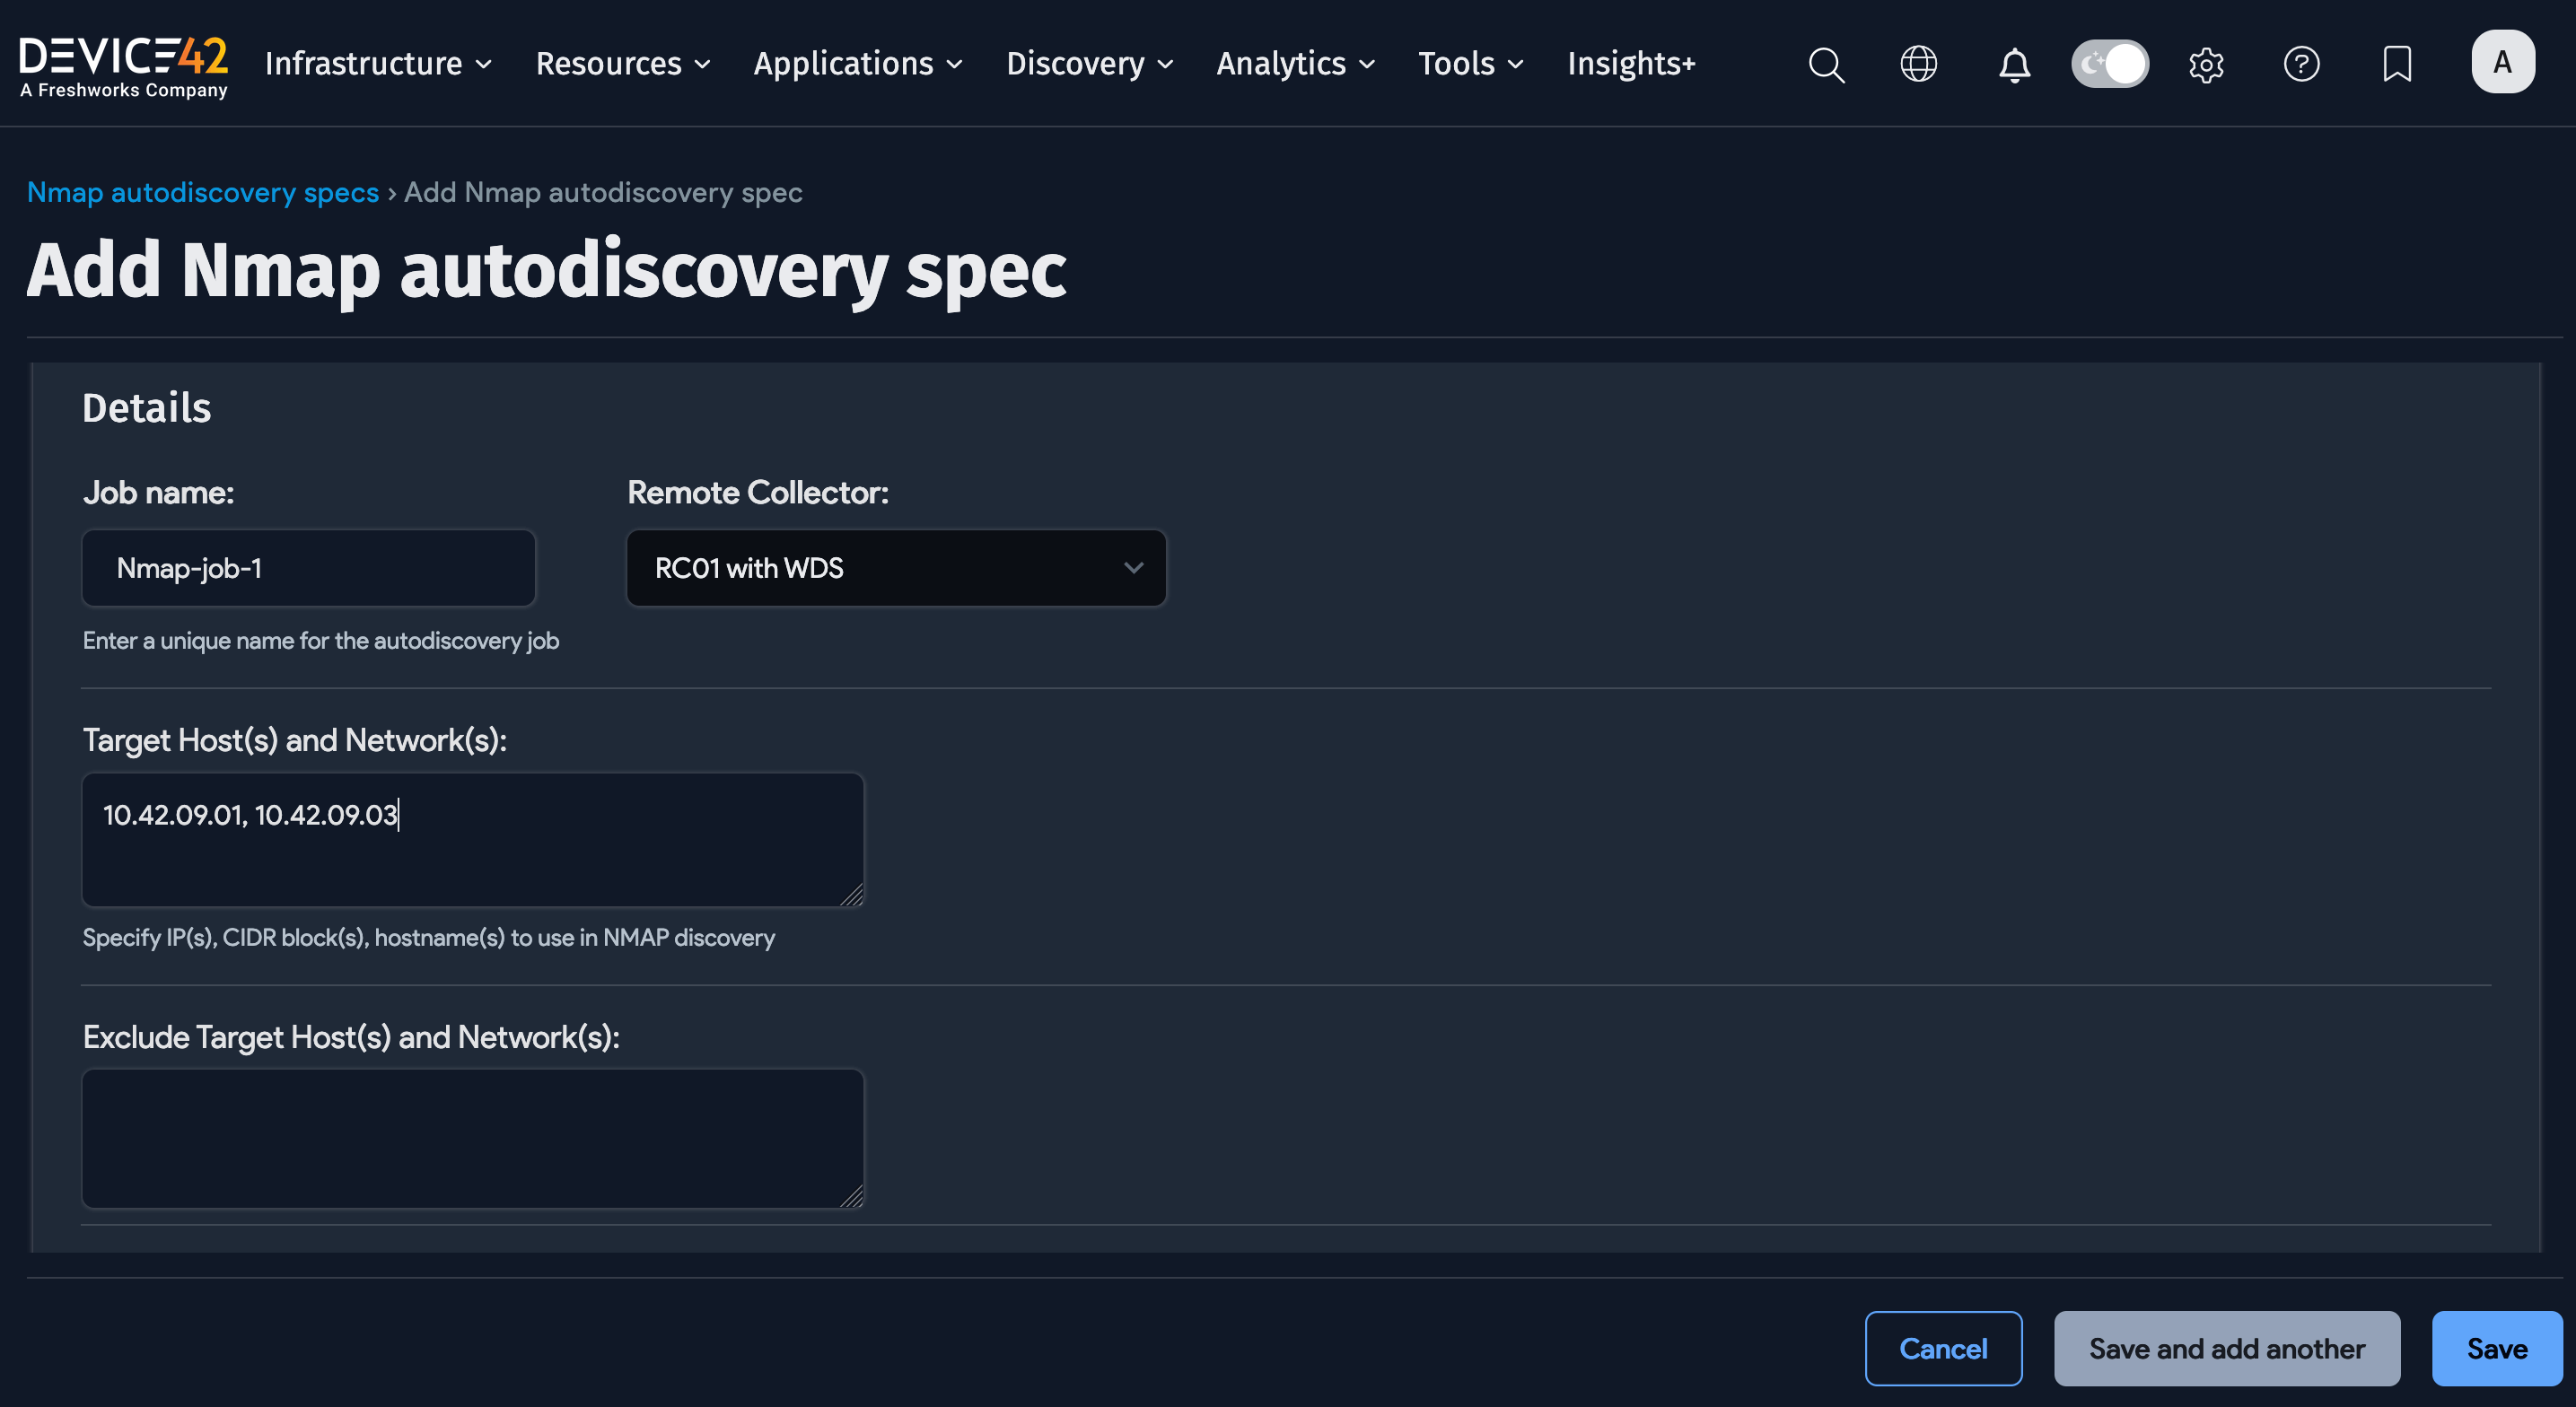The height and width of the screenshot is (1407, 2576).
Task: Open the settings gear icon
Action: pyautogui.click(x=2206, y=64)
